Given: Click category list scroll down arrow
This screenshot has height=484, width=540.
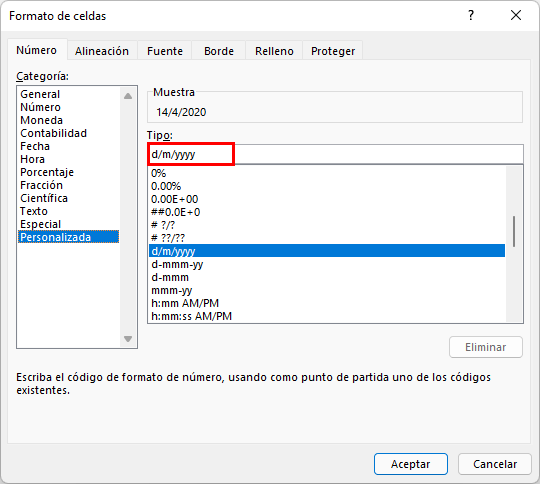Looking at the screenshot, I should (128, 339).
